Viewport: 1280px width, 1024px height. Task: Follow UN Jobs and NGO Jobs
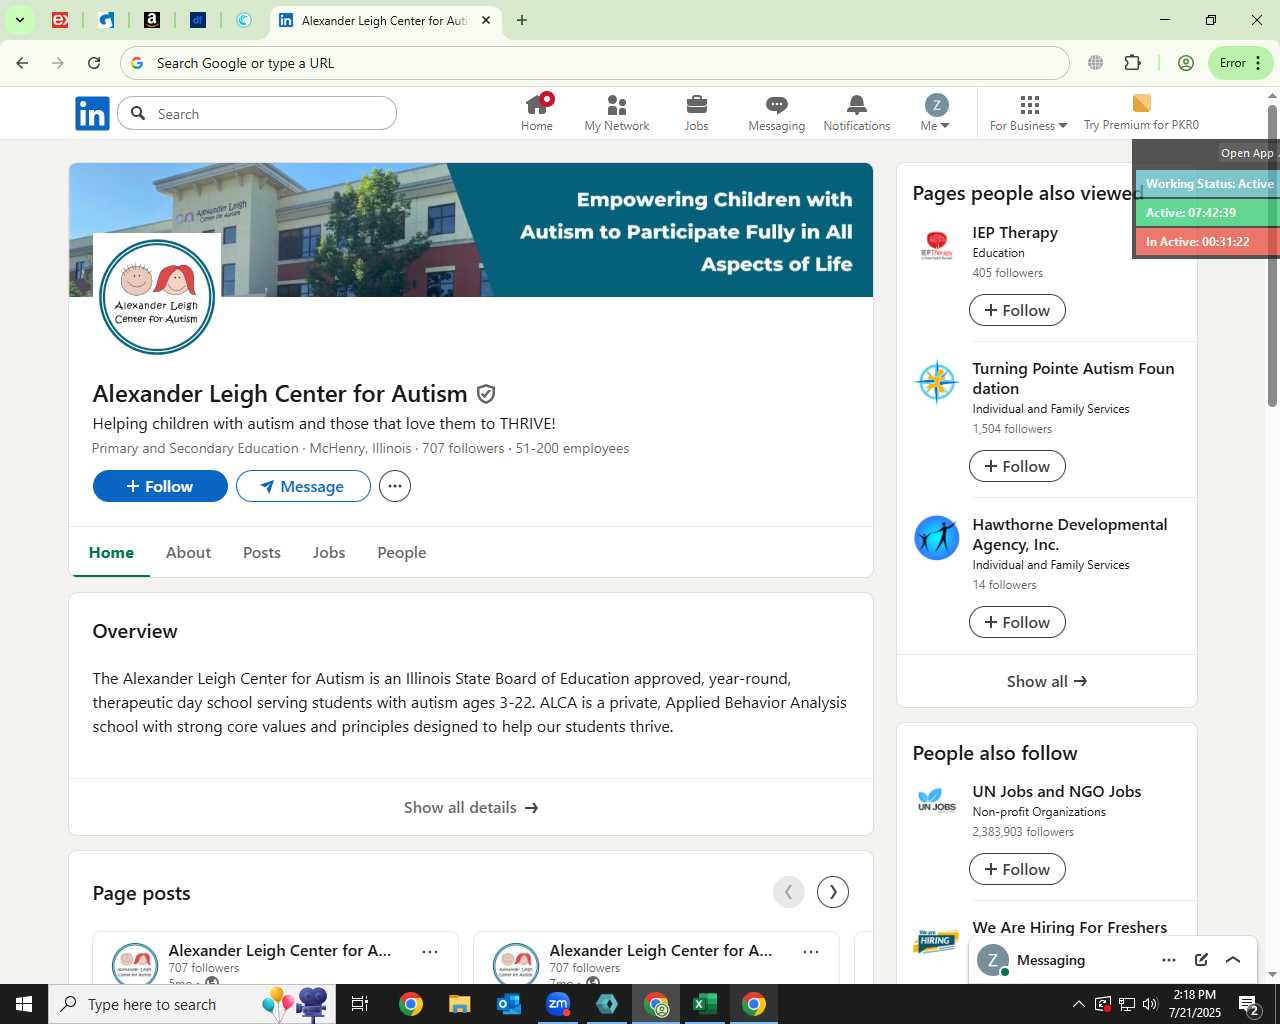coord(1017,869)
